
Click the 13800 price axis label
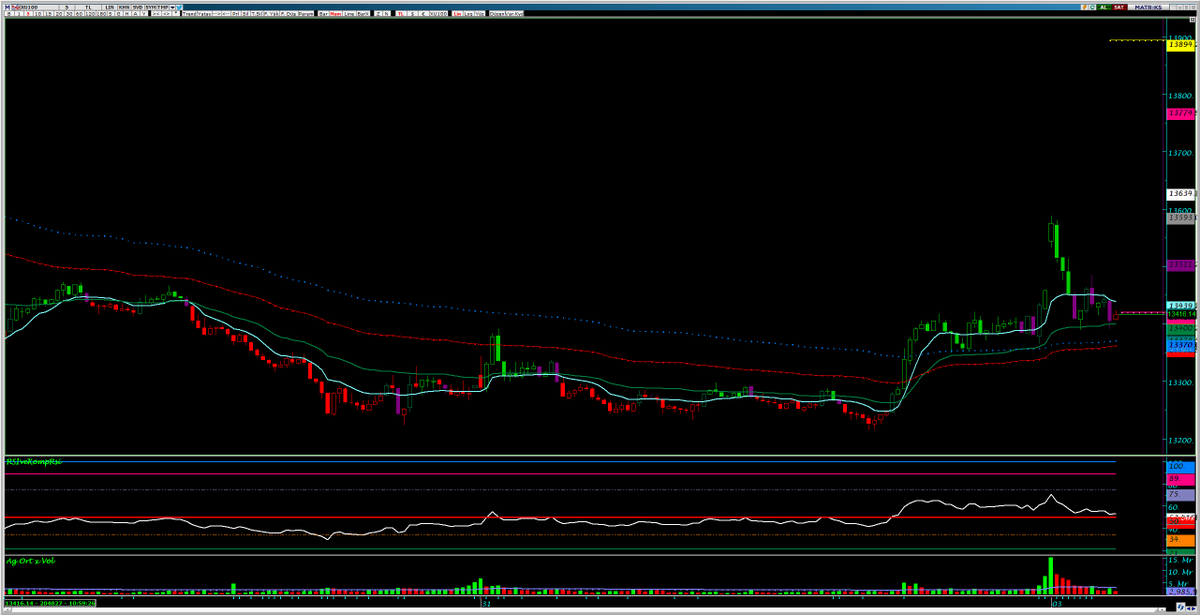pyautogui.click(x=1181, y=94)
